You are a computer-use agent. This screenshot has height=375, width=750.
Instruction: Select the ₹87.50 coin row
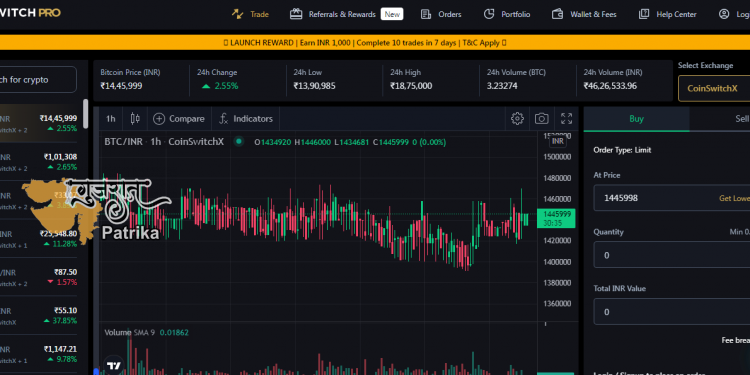(38, 277)
